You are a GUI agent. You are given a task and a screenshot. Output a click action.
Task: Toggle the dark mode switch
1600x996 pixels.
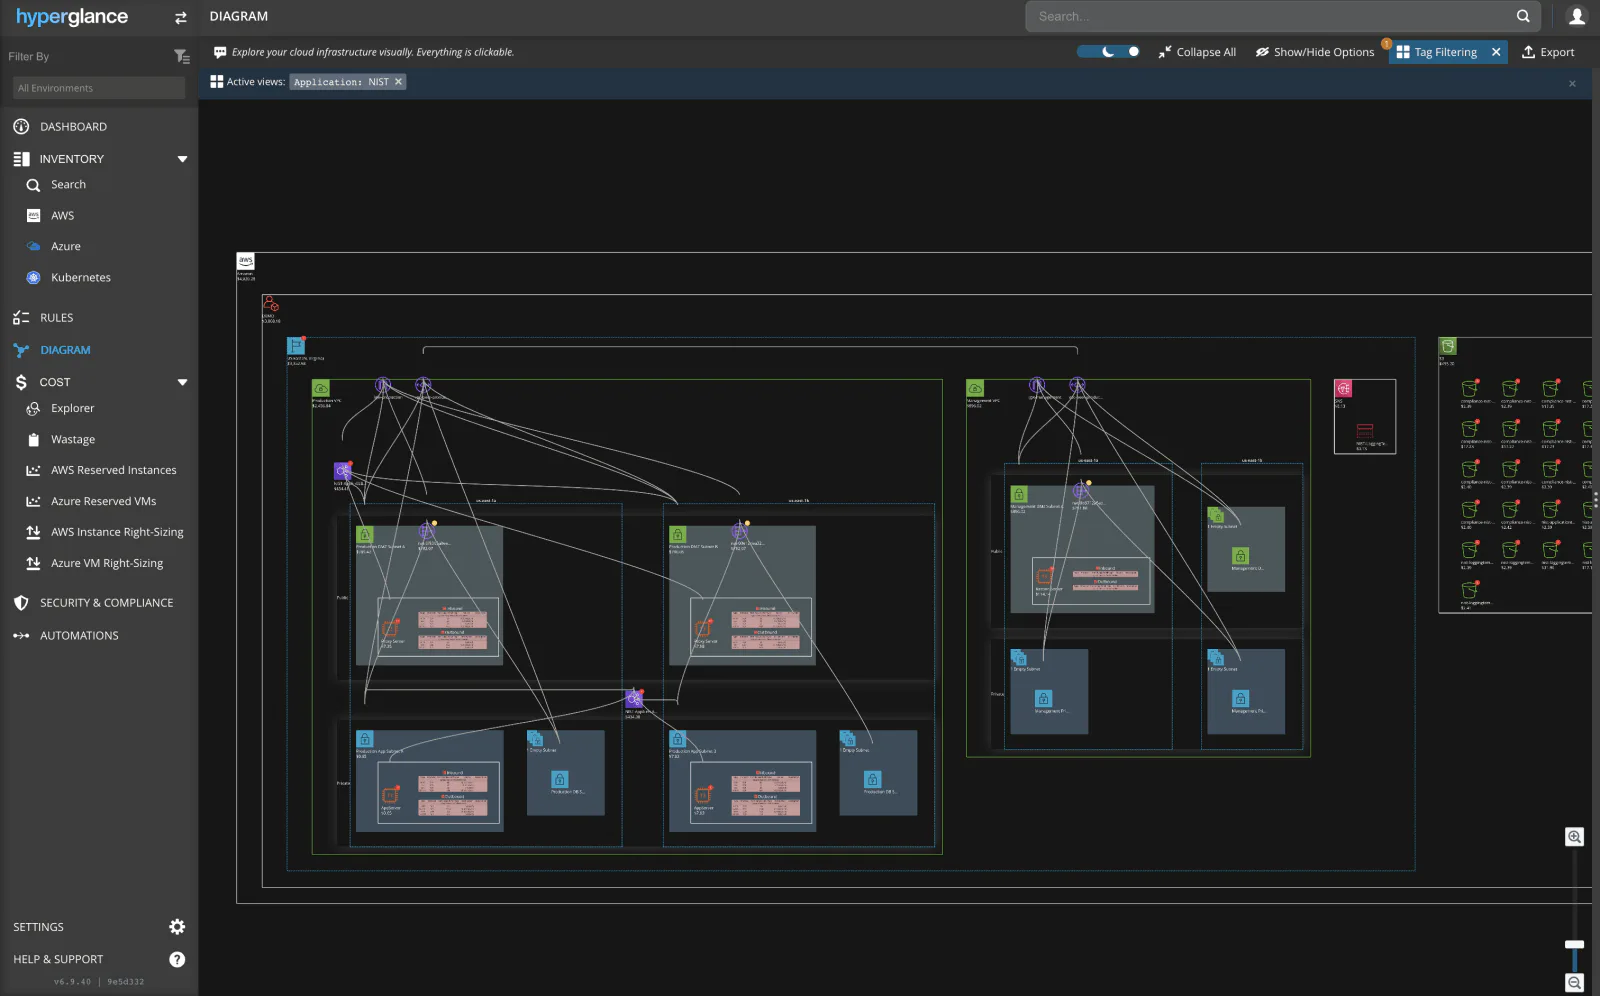click(1108, 52)
